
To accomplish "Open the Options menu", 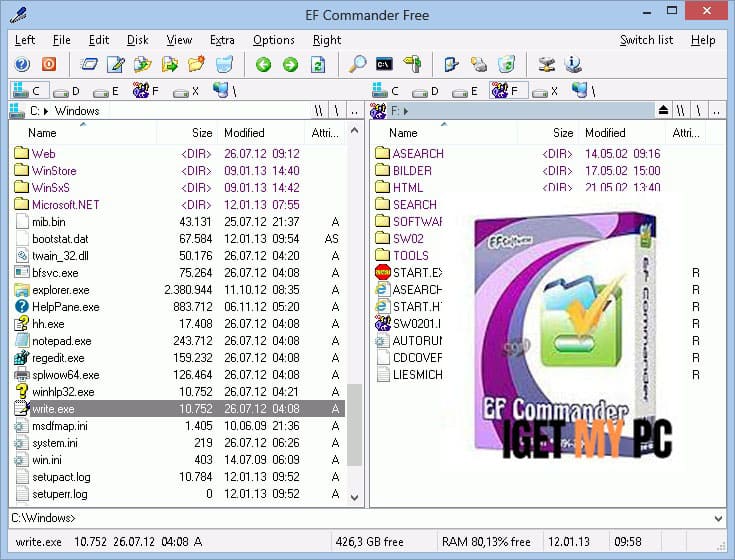I will coord(274,40).
